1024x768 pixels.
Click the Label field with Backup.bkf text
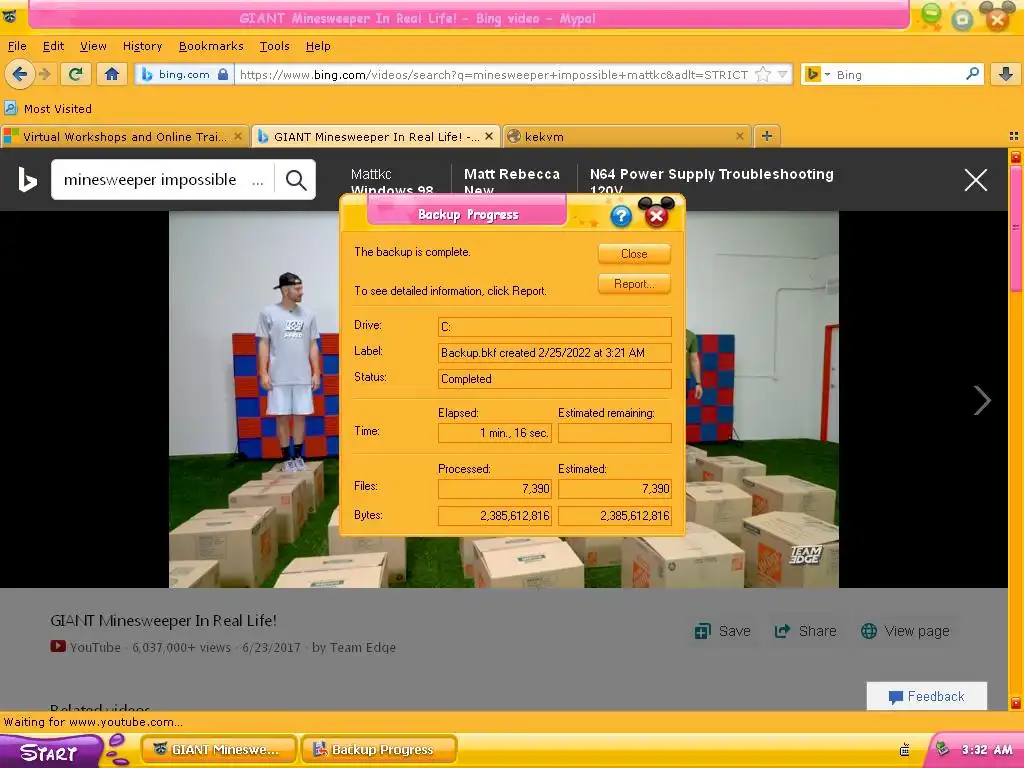[x=554, y=353]
